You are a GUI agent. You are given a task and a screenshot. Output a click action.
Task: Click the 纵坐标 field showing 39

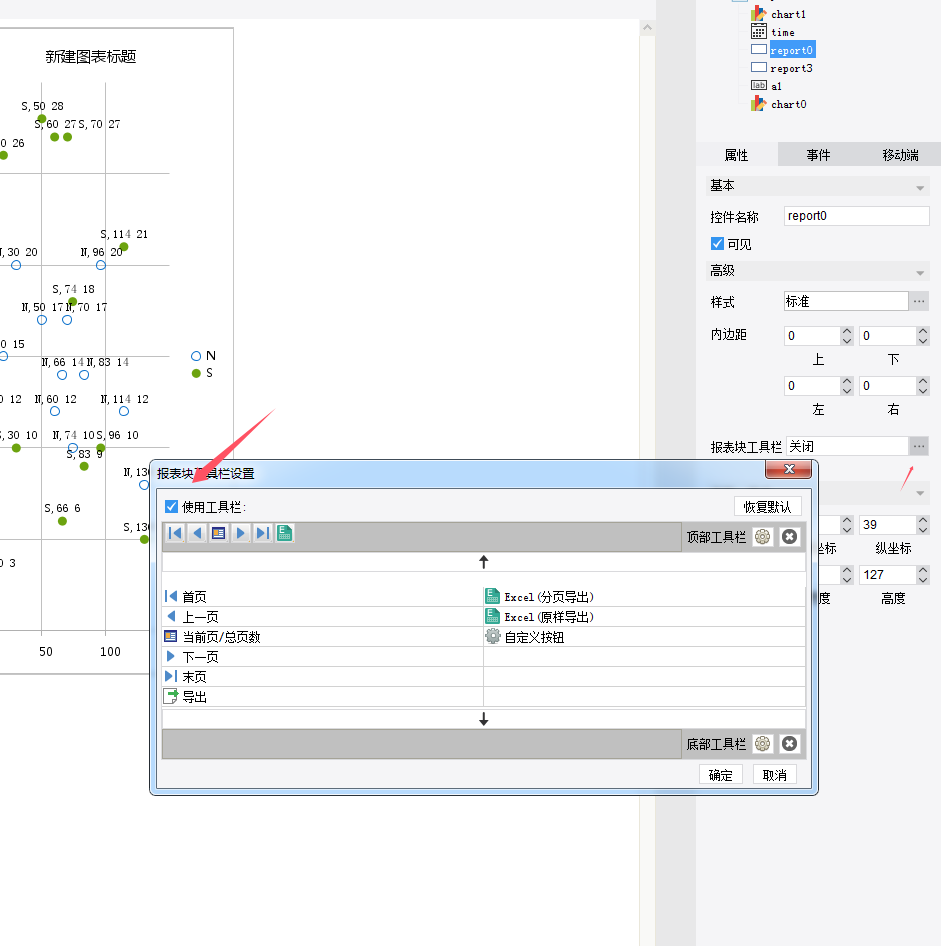[888, 524]
